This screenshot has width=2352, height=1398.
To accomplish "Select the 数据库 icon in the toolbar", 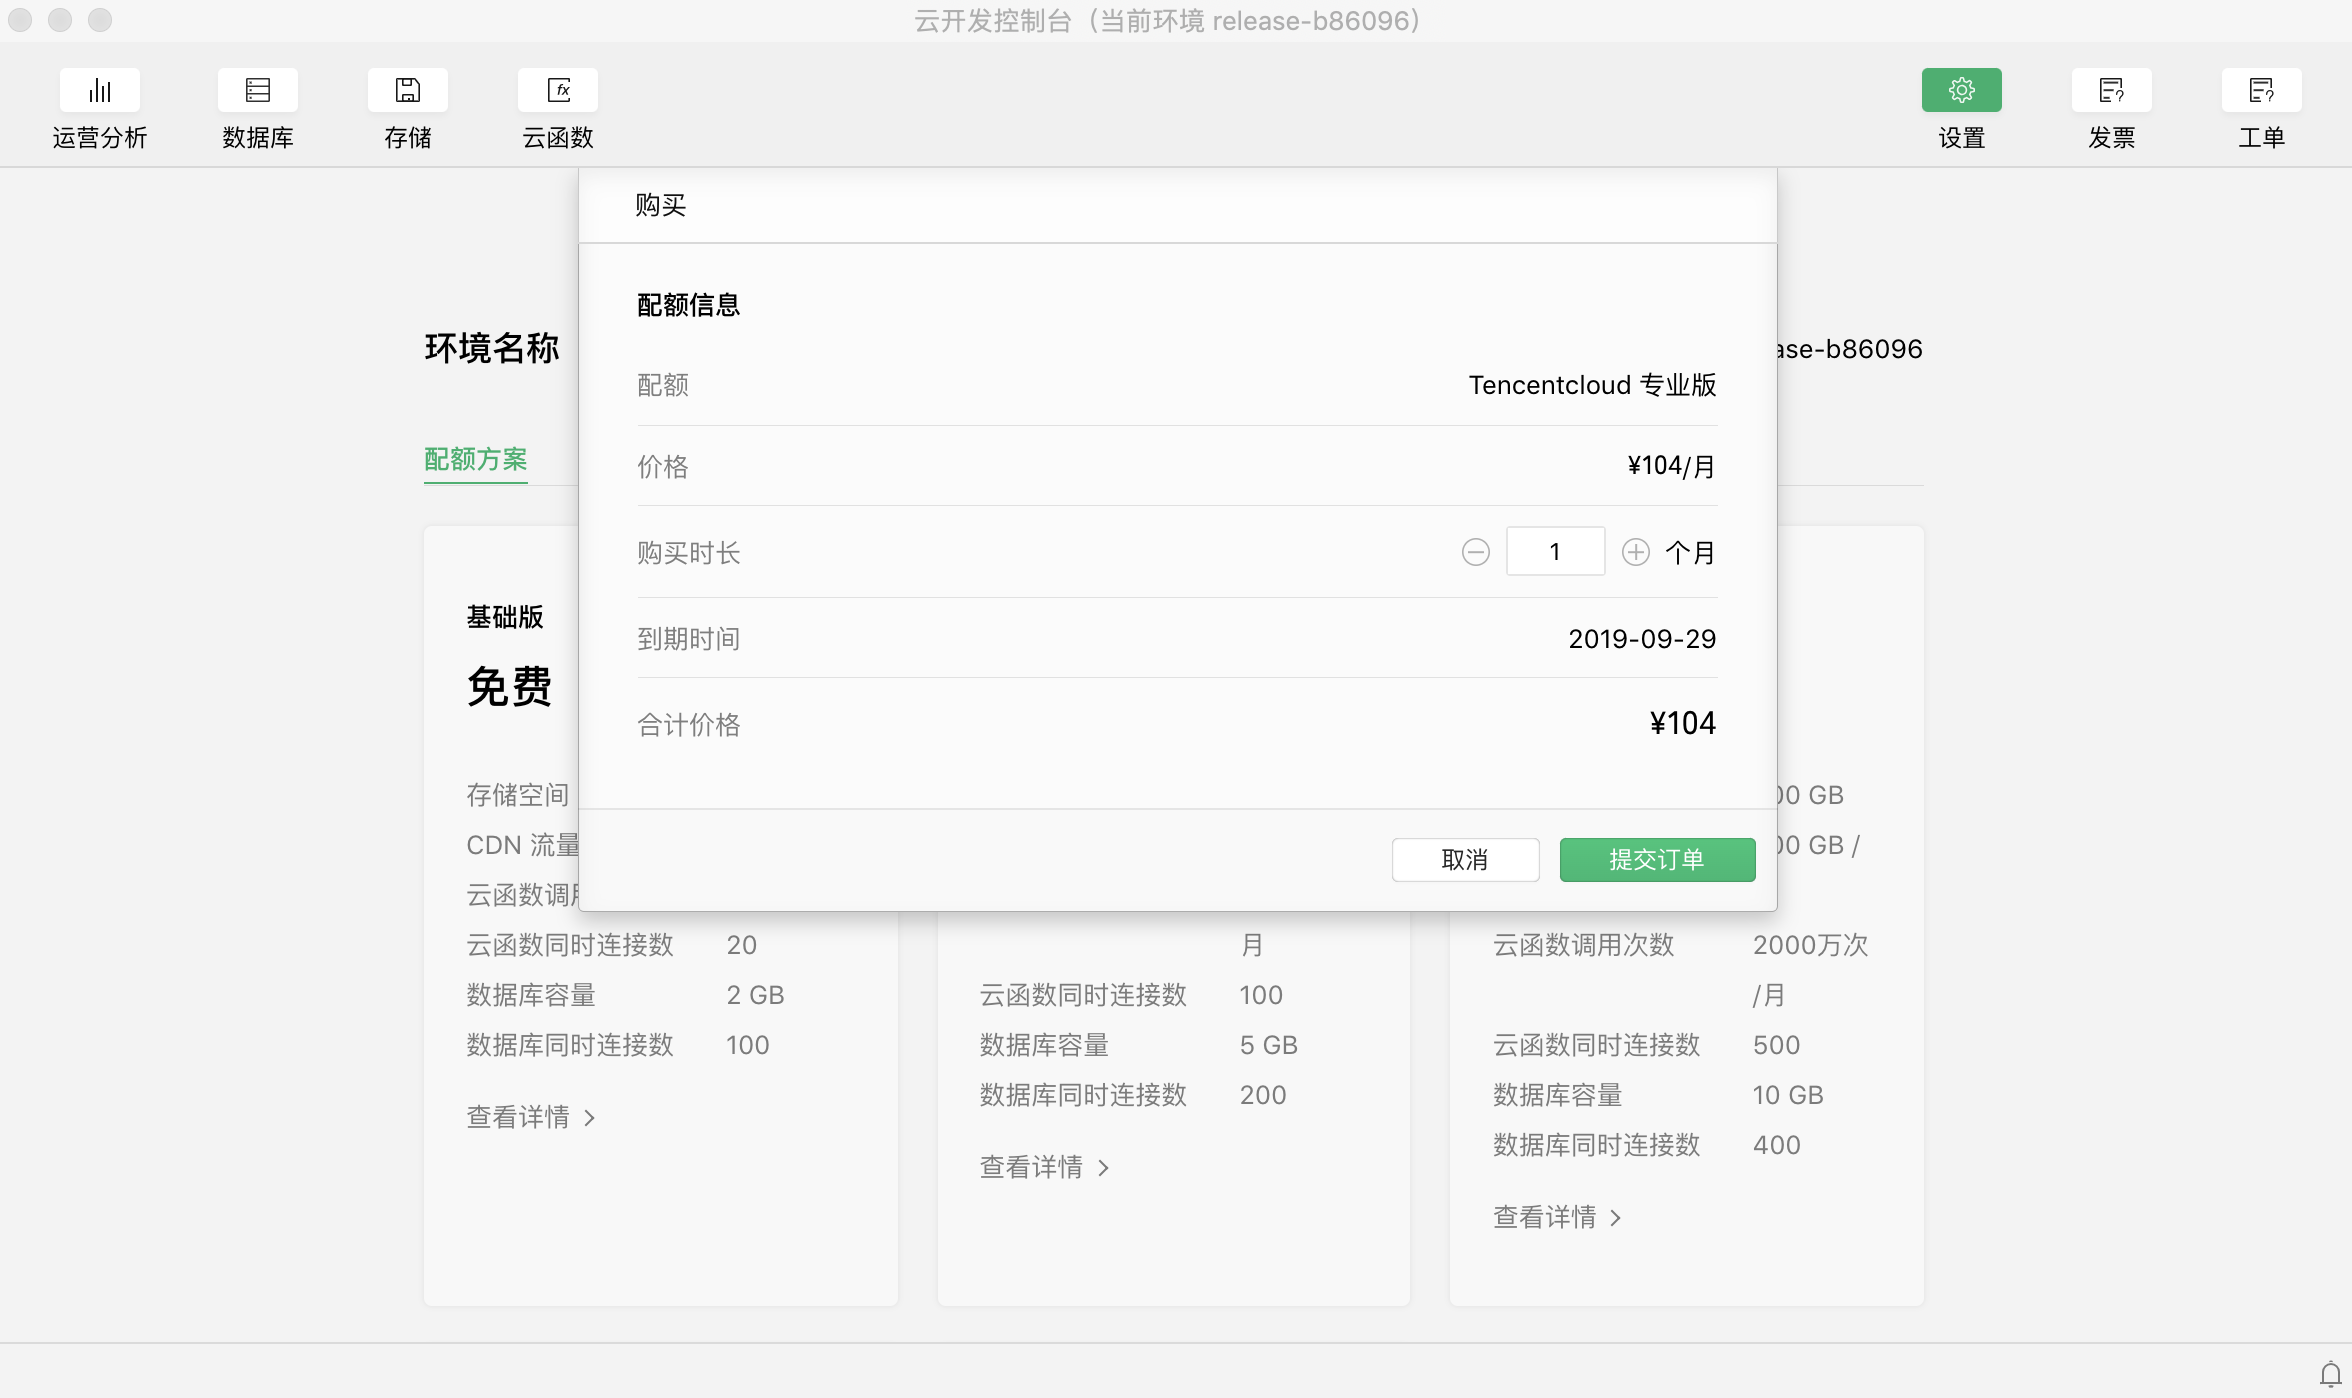I will [258, 90].
